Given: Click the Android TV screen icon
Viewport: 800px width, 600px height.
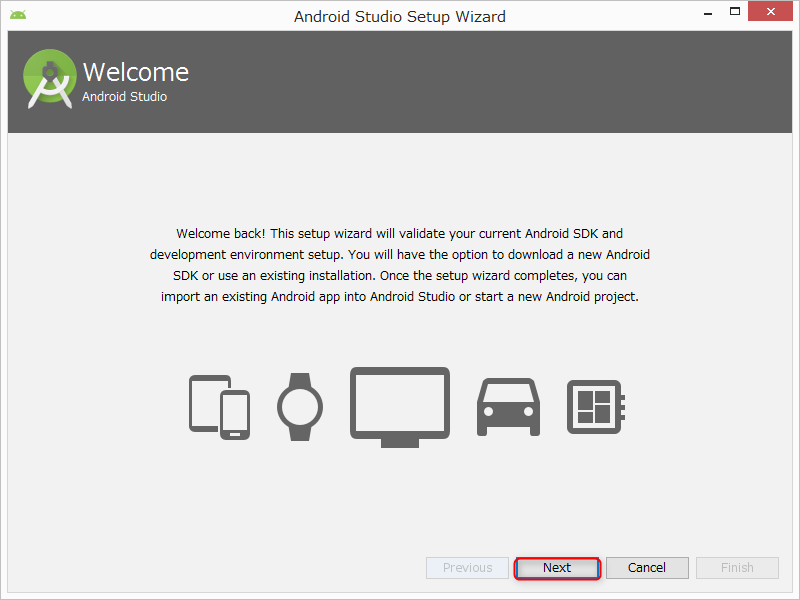Looking at the screenshot, I should point(400,407).
